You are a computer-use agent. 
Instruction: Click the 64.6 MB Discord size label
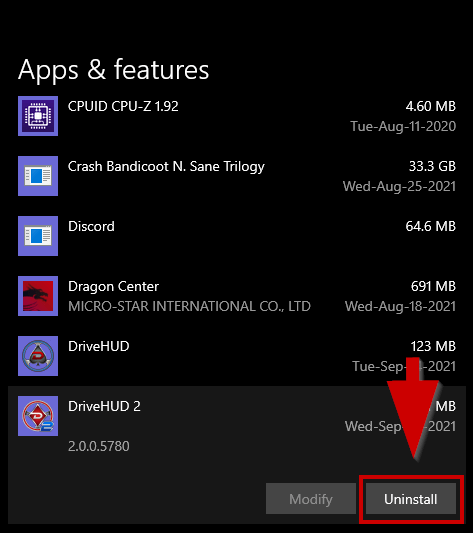pos(430,226)
